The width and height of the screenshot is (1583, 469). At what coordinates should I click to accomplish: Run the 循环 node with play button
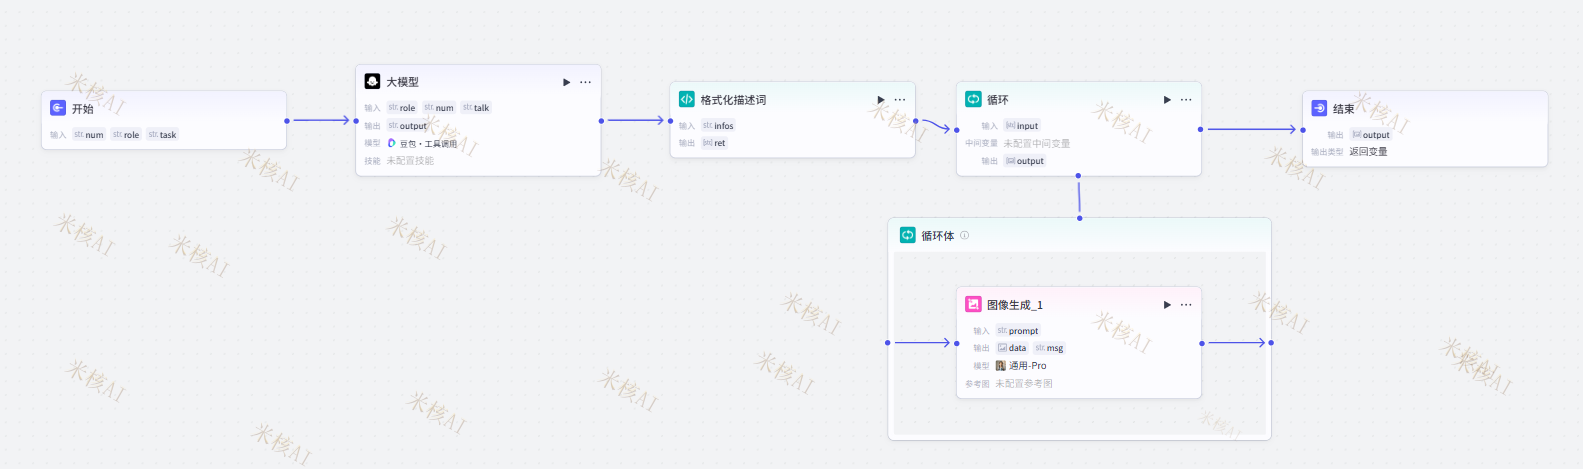point(1166,100)
